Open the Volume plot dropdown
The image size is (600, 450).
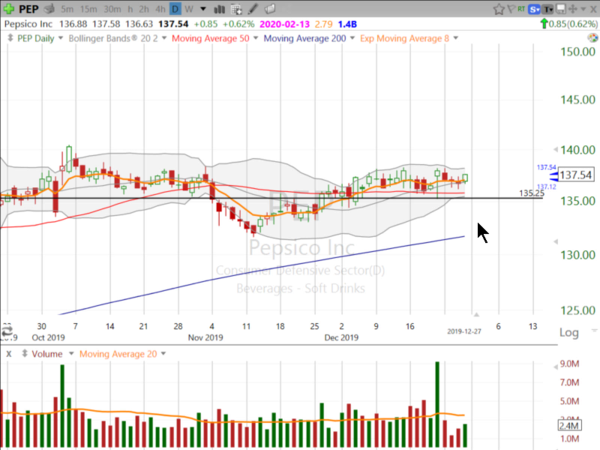tap(71, 354)
